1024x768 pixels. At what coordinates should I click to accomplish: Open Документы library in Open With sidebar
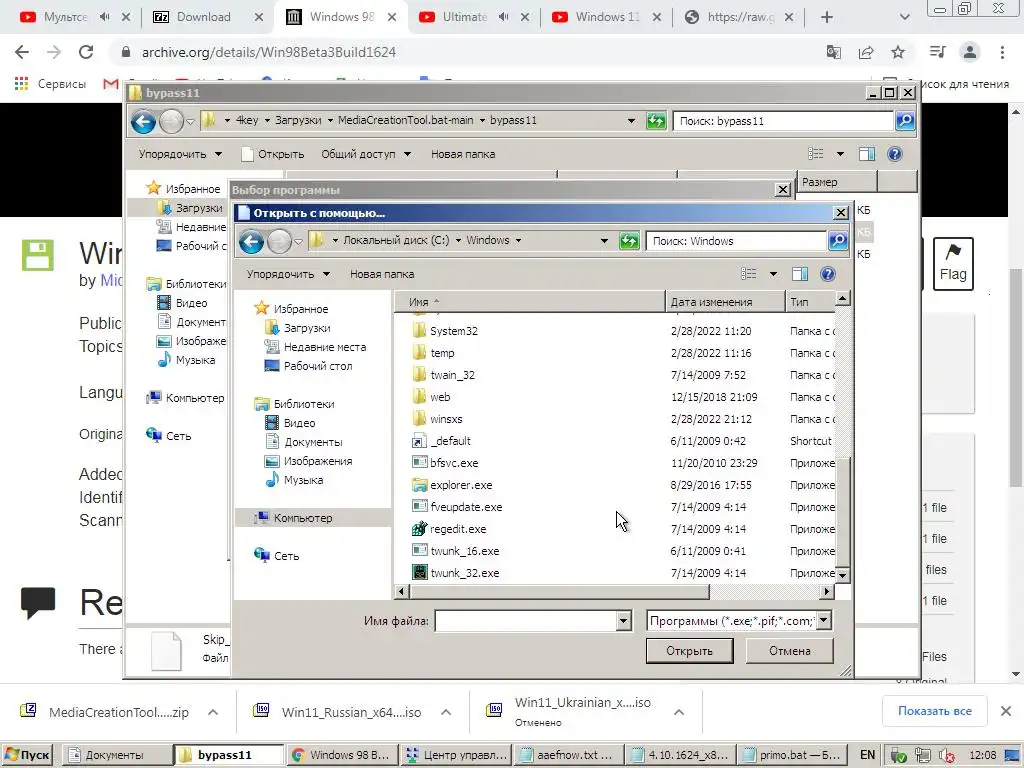[x=313, y=442]
